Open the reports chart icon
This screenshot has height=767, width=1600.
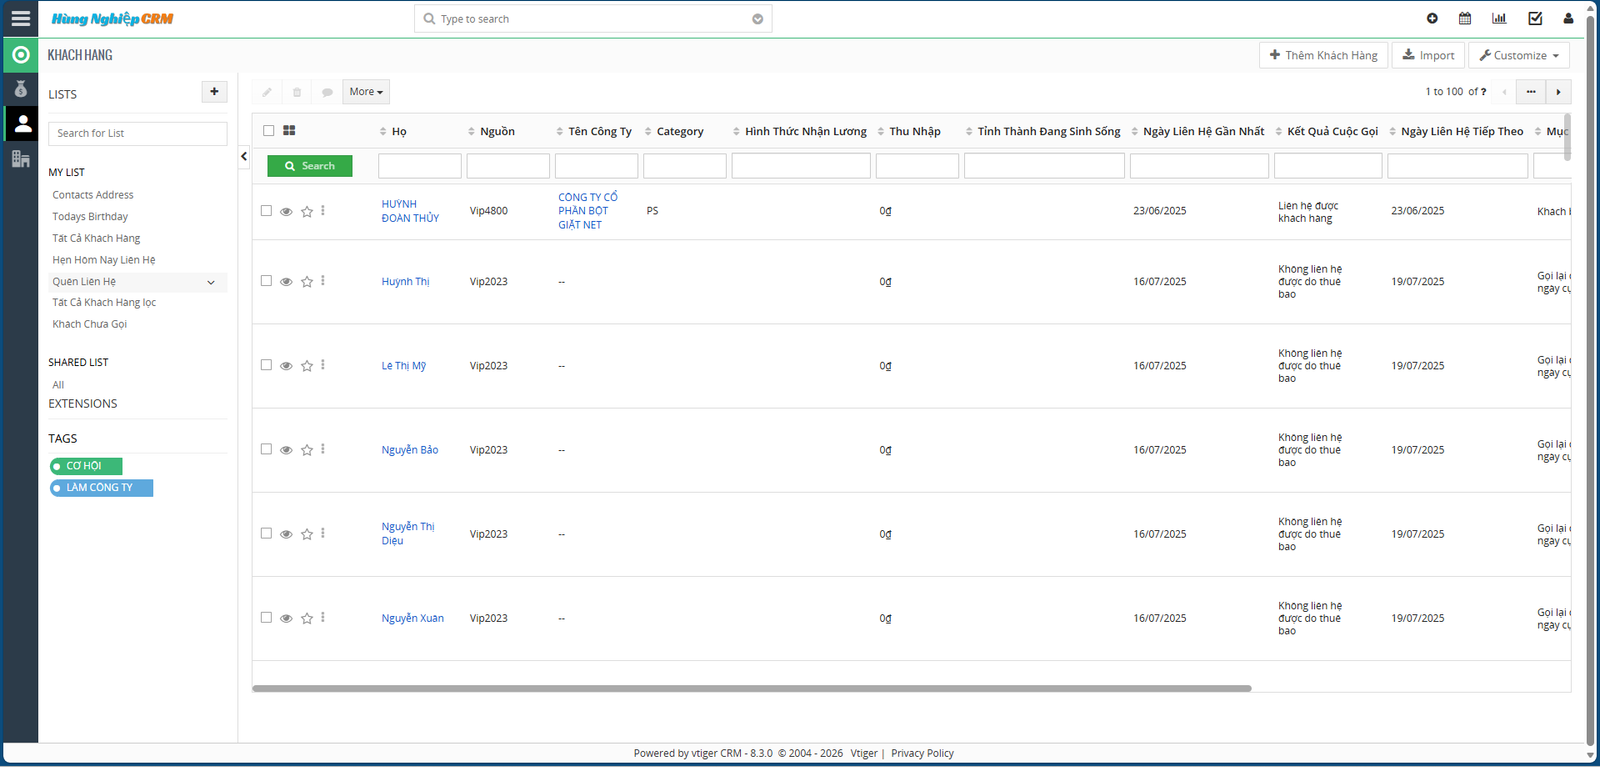click(x=1499, y=18)
